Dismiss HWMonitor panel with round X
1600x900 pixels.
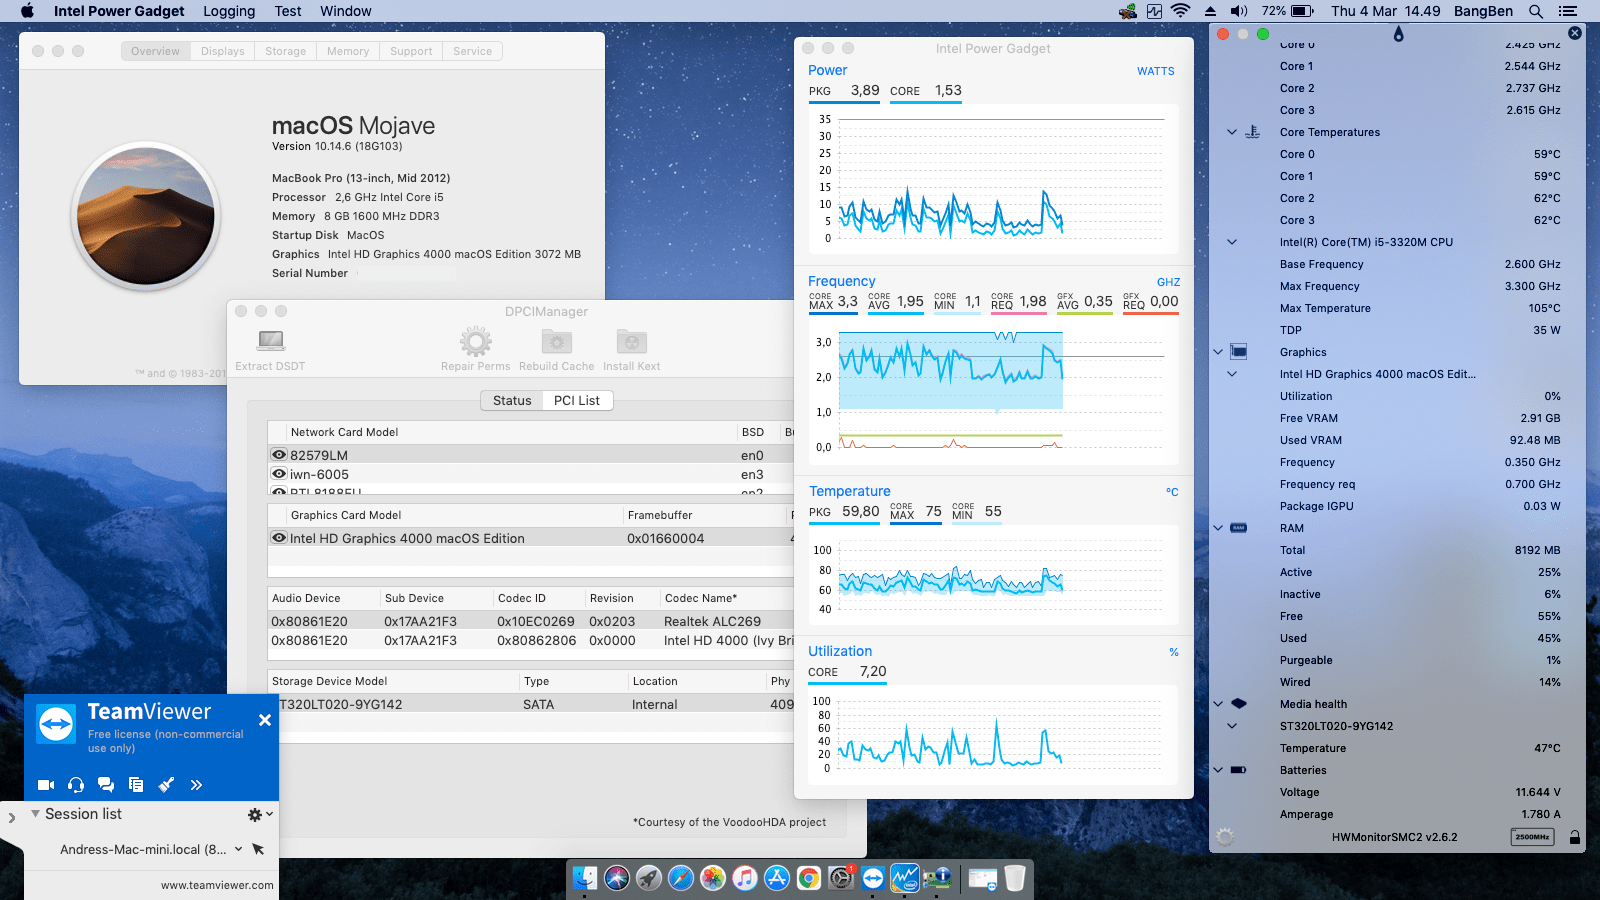click(1575, 33)
